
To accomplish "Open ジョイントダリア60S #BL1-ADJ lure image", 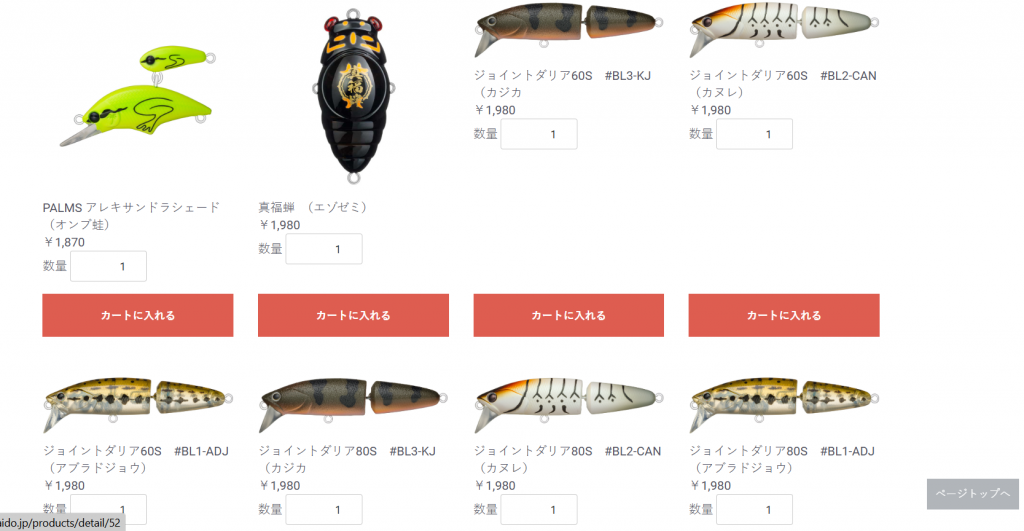I will (138, 404).
